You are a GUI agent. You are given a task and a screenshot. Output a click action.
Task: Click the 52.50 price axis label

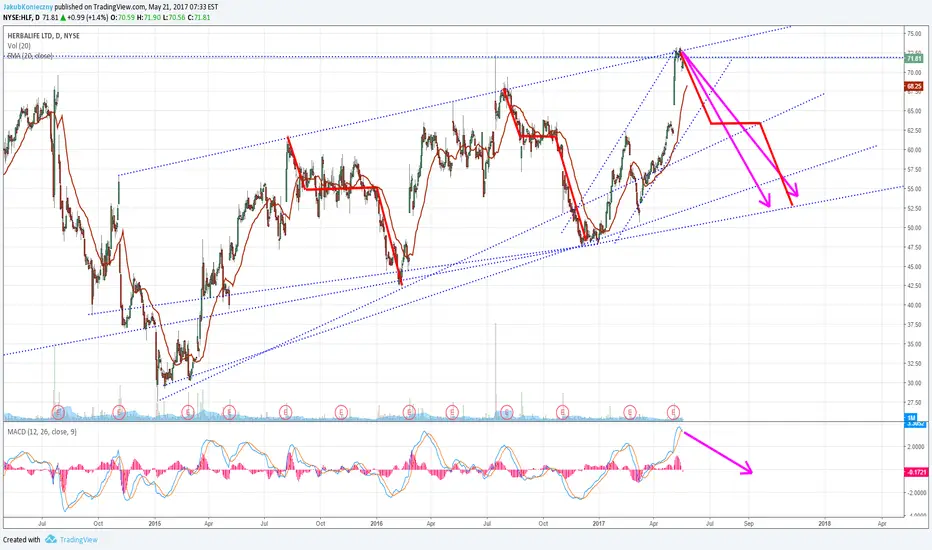tap(914, 209)
